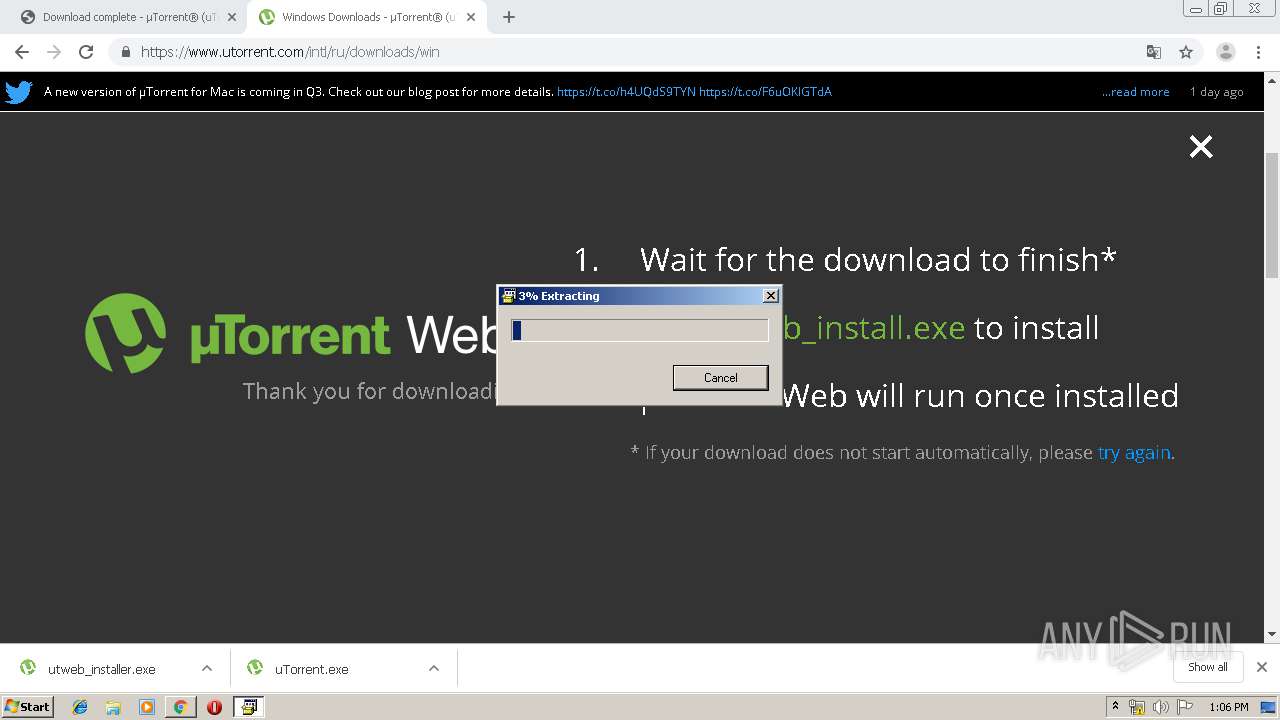Close the downloads bar
Screen dimensions: 1280x720
[1261, 667]
